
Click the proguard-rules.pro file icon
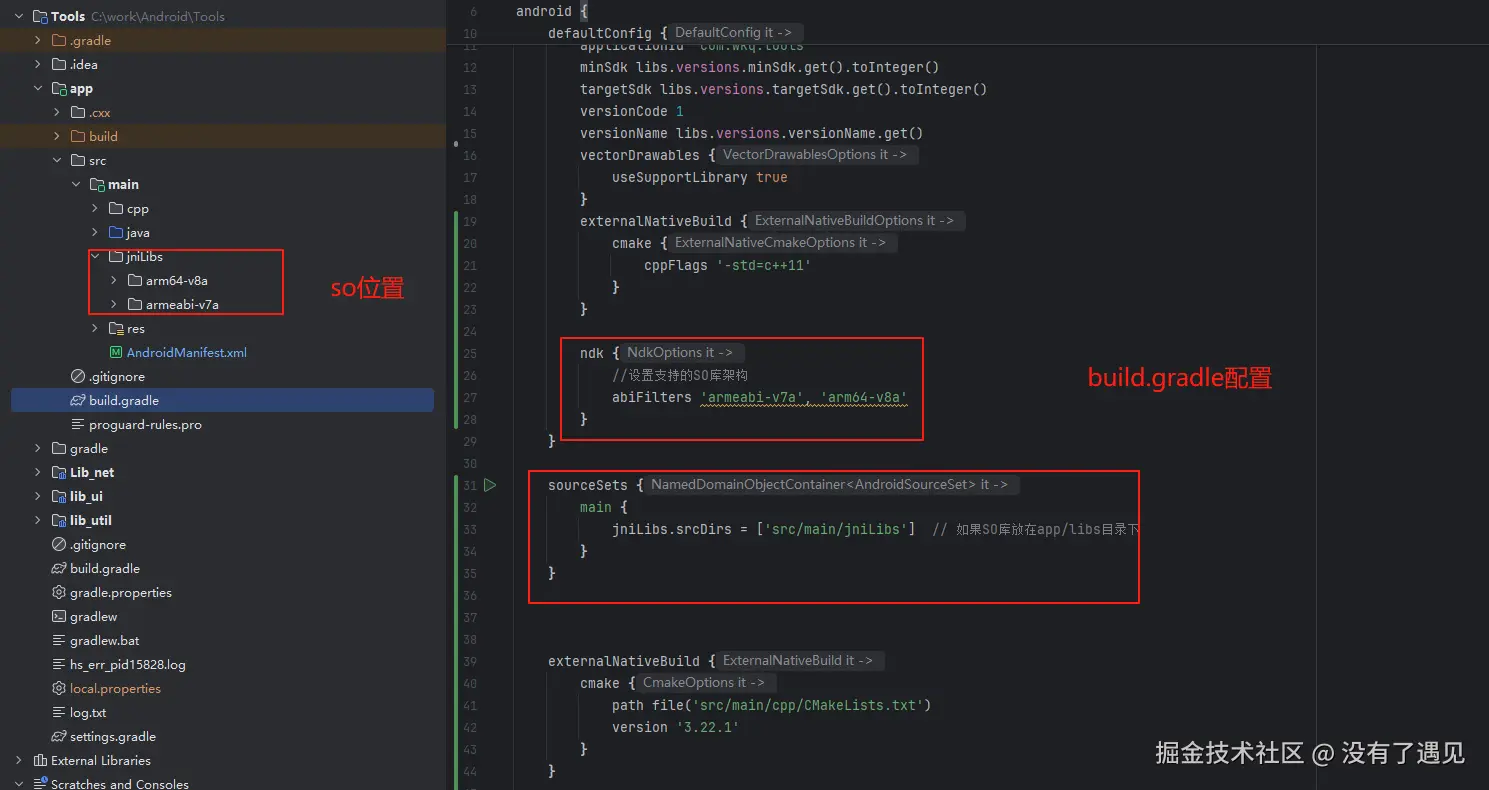coord(78,424)
